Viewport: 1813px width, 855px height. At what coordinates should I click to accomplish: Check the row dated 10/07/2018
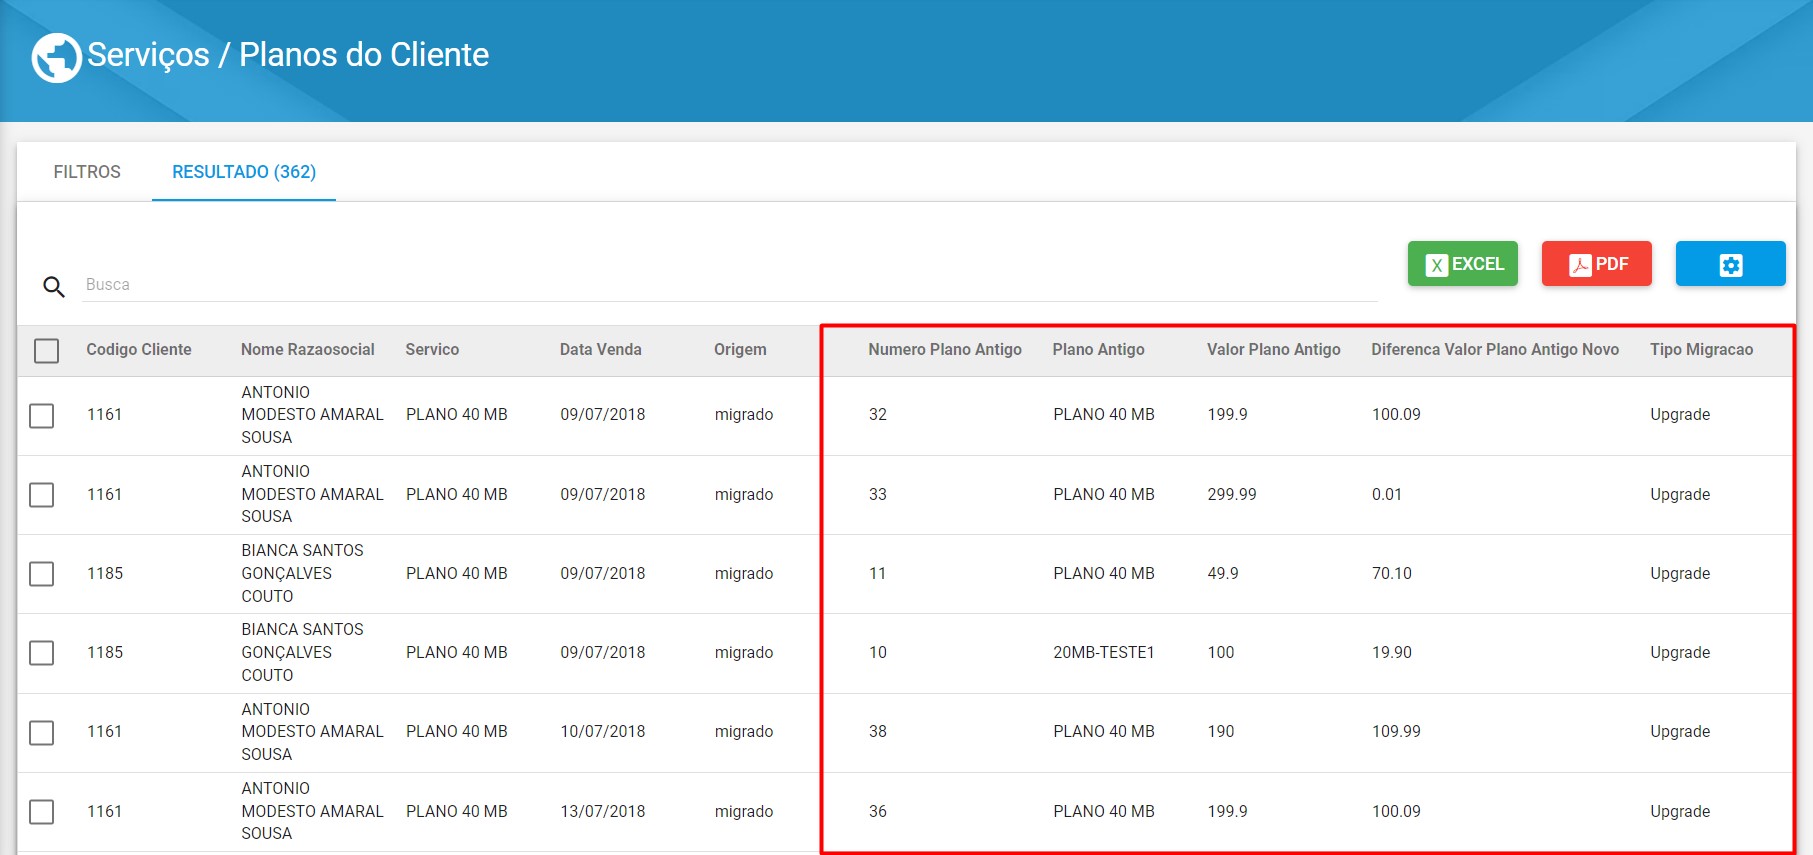[41, 733]
